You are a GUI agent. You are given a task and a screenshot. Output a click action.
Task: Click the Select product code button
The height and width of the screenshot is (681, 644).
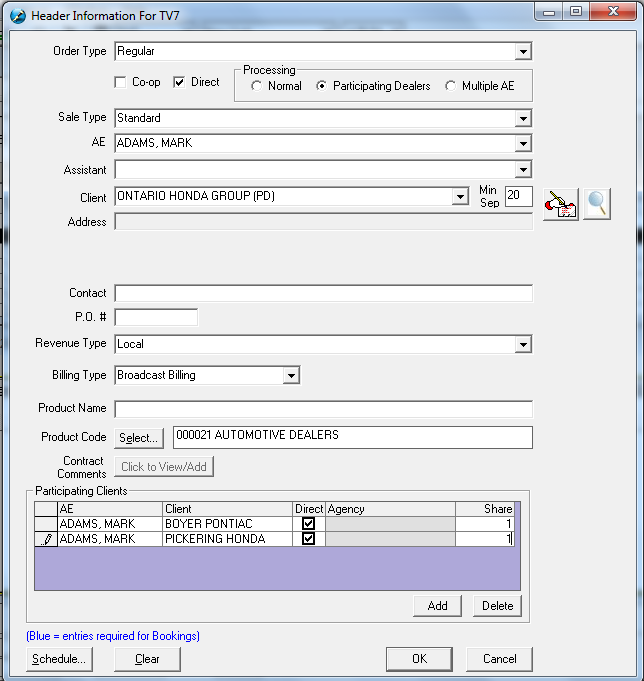click(x=138, y=438)
